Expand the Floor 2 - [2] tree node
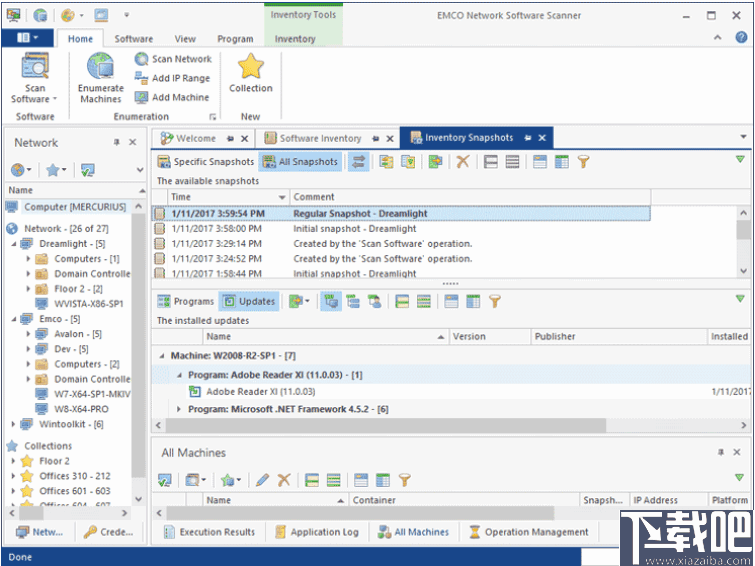 pyautogui.click(x=28, y=289)
